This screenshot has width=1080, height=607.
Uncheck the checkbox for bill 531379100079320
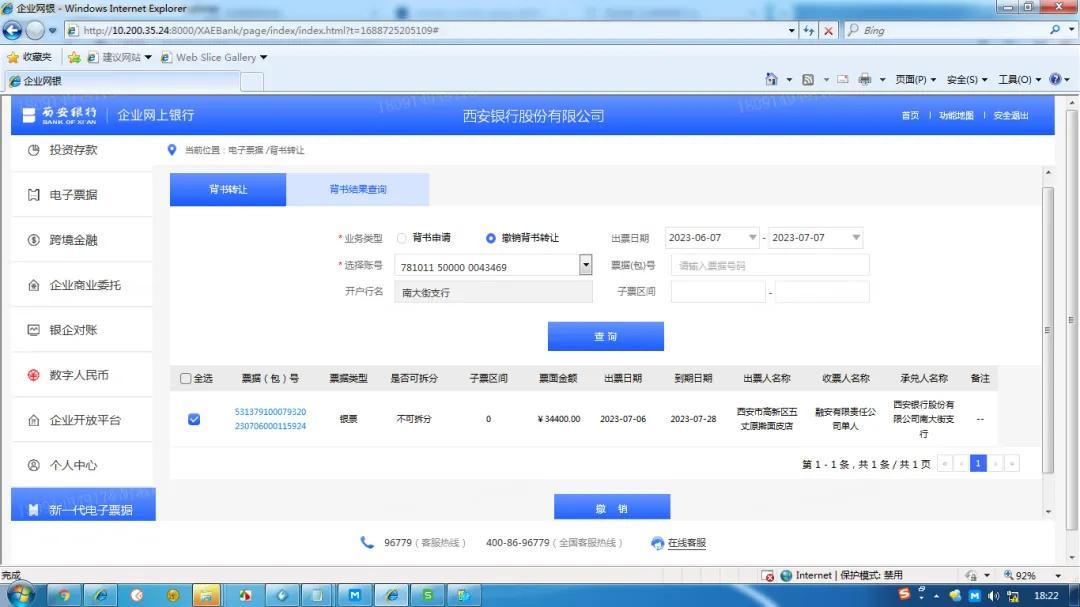(x=194, y=419)
